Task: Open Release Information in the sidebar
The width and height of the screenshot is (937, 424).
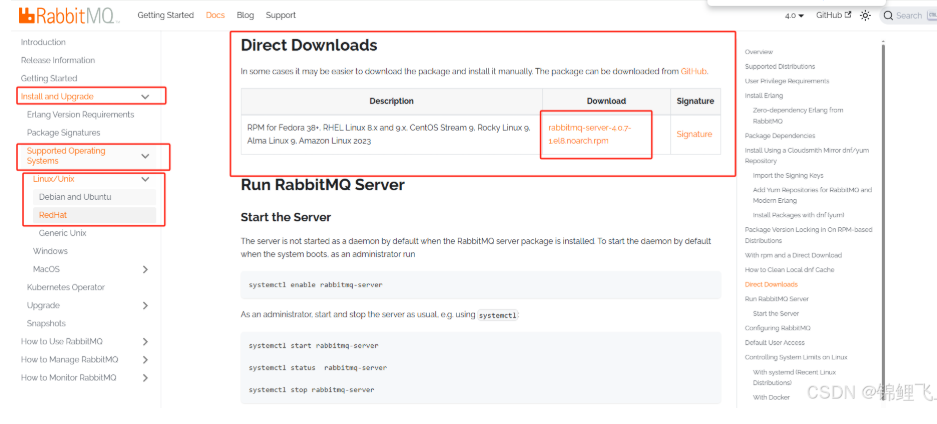Action: tap(57, 60)
